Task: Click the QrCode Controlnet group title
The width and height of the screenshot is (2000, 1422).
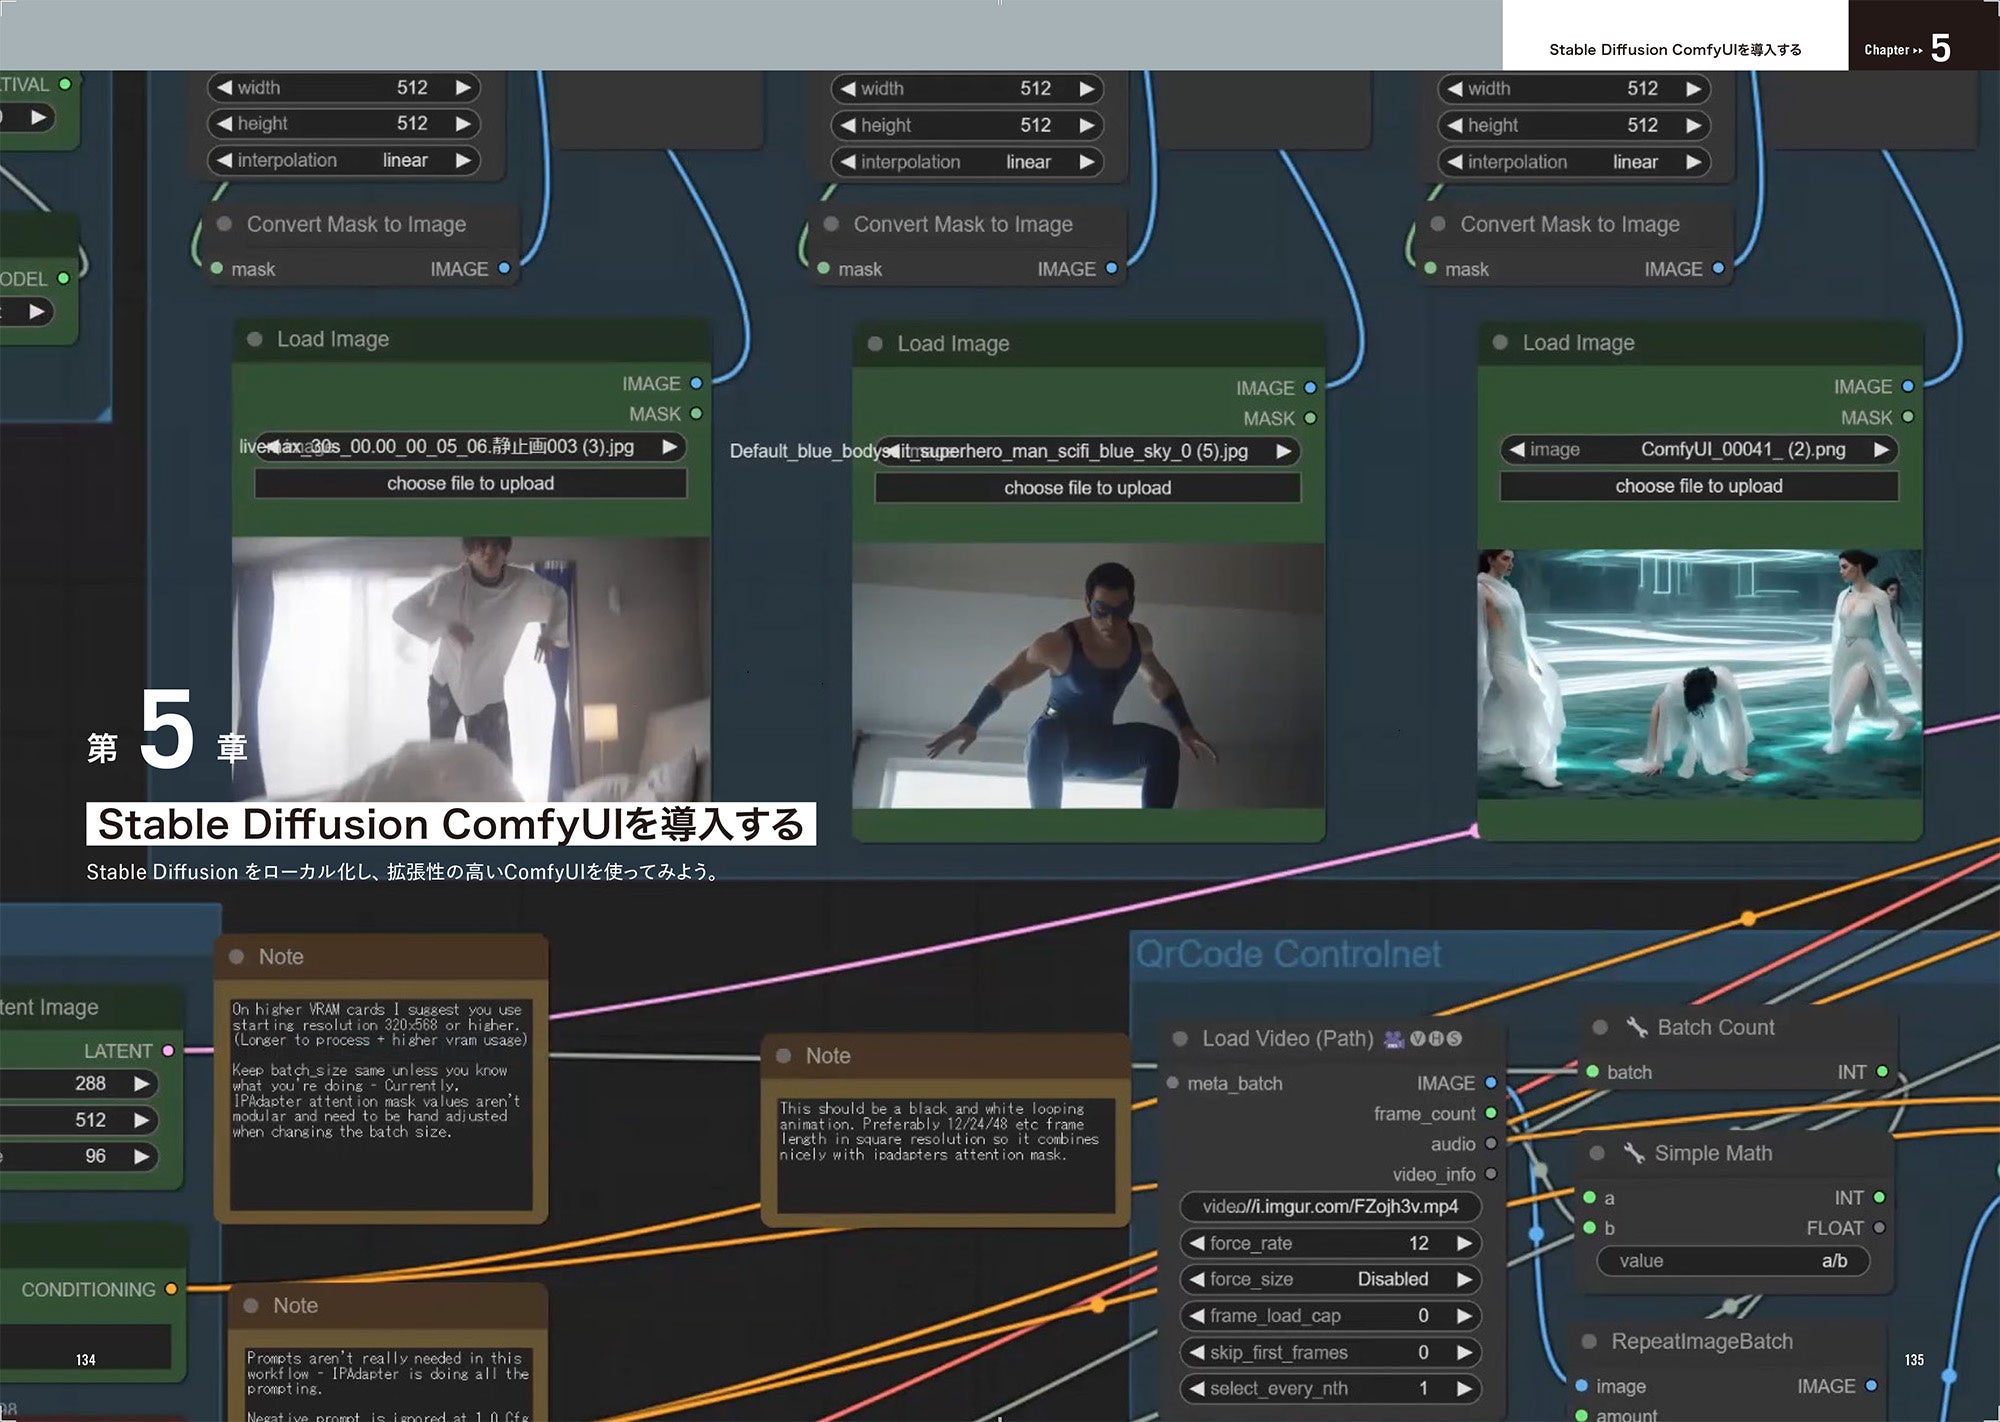Action: pyautogui.click(x=1288, y=954)
